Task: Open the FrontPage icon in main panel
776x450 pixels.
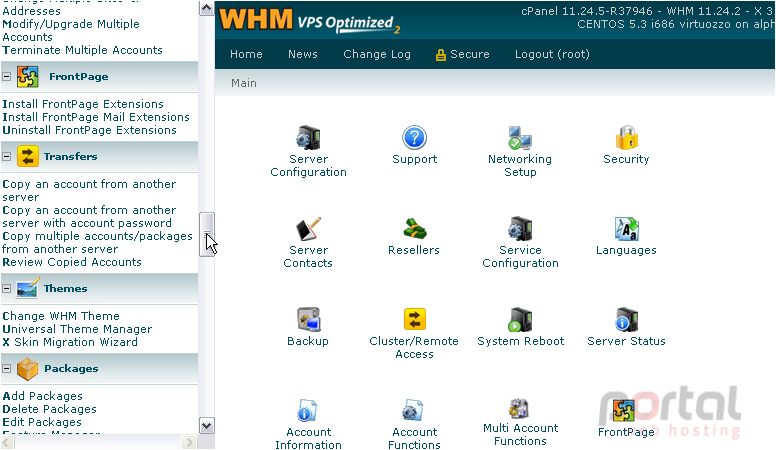Action: pyautogui.click(x=624, y=410)
